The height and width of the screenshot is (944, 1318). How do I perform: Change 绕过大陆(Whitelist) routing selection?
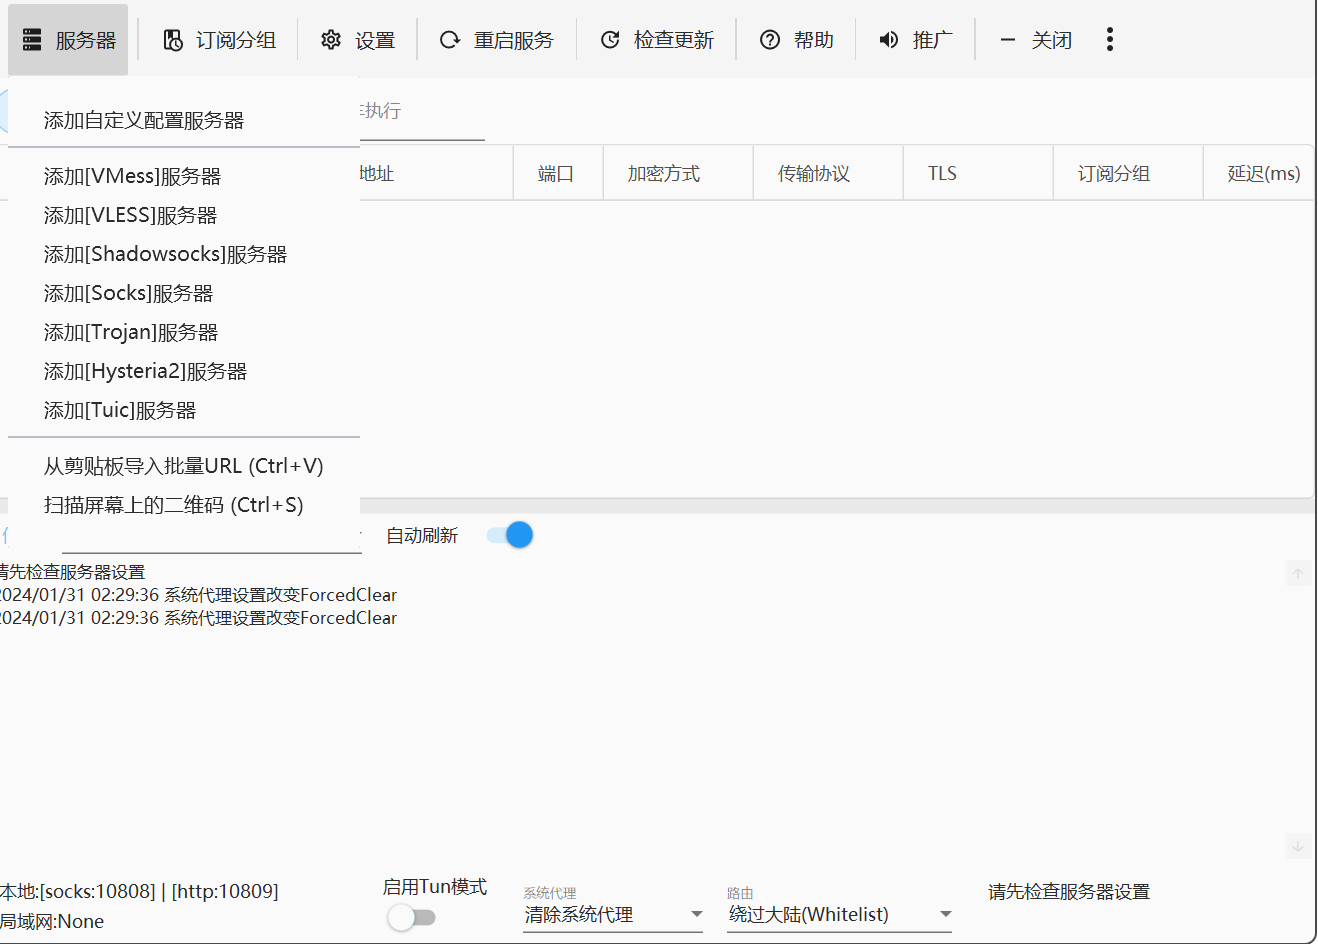838,914
